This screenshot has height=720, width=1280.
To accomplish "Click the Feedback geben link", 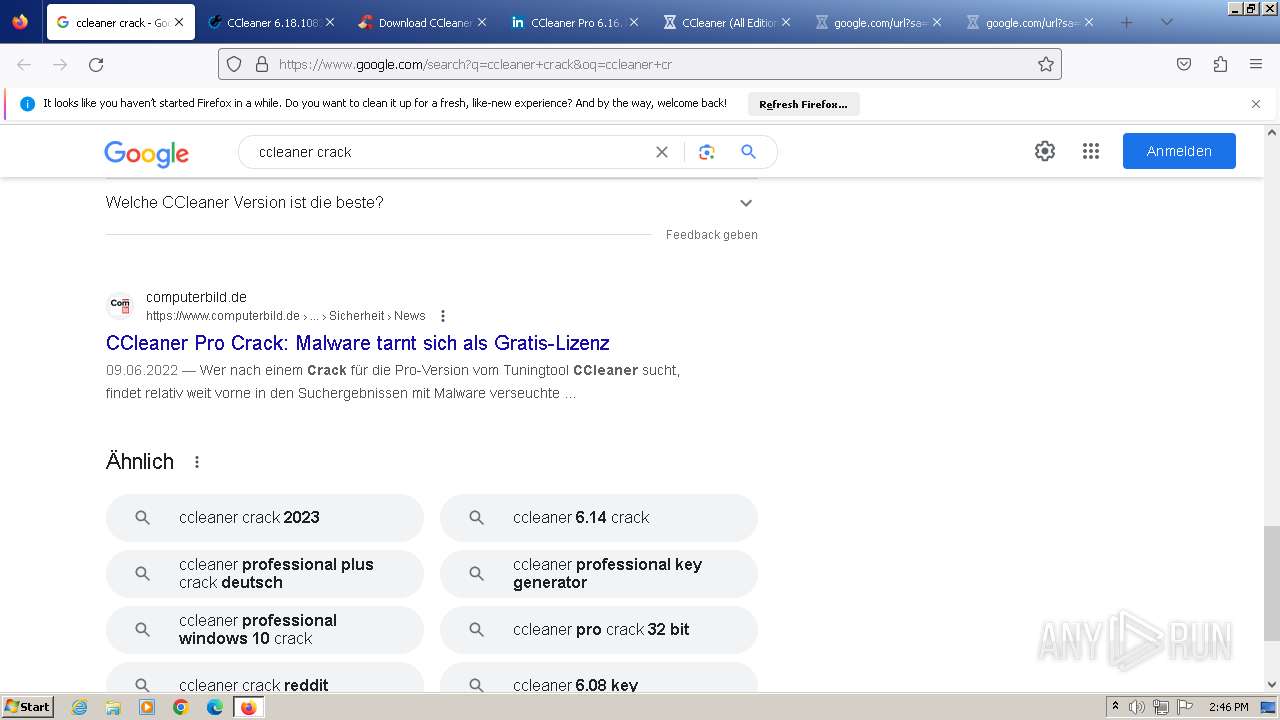I will coord(712,235).
